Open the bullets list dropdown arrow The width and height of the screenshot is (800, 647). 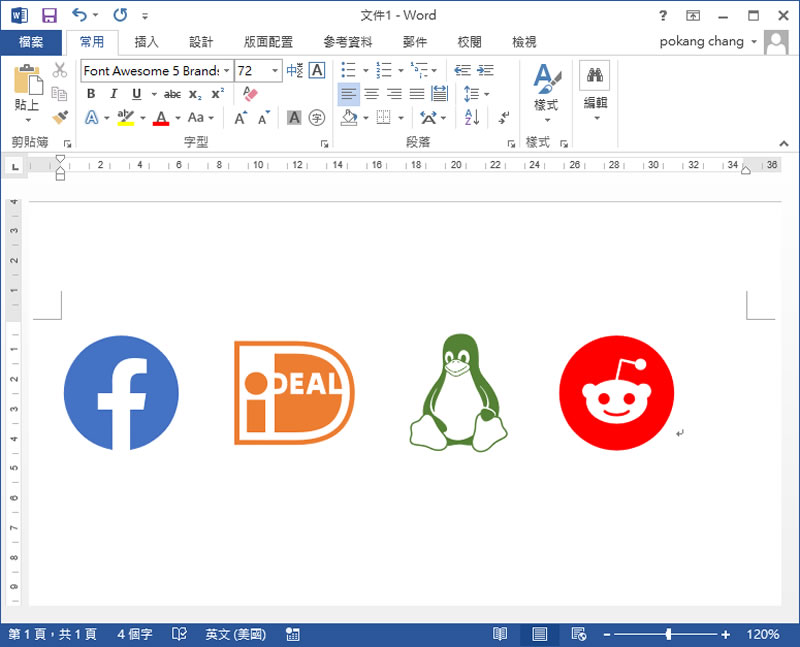click(x=365, y=70)
